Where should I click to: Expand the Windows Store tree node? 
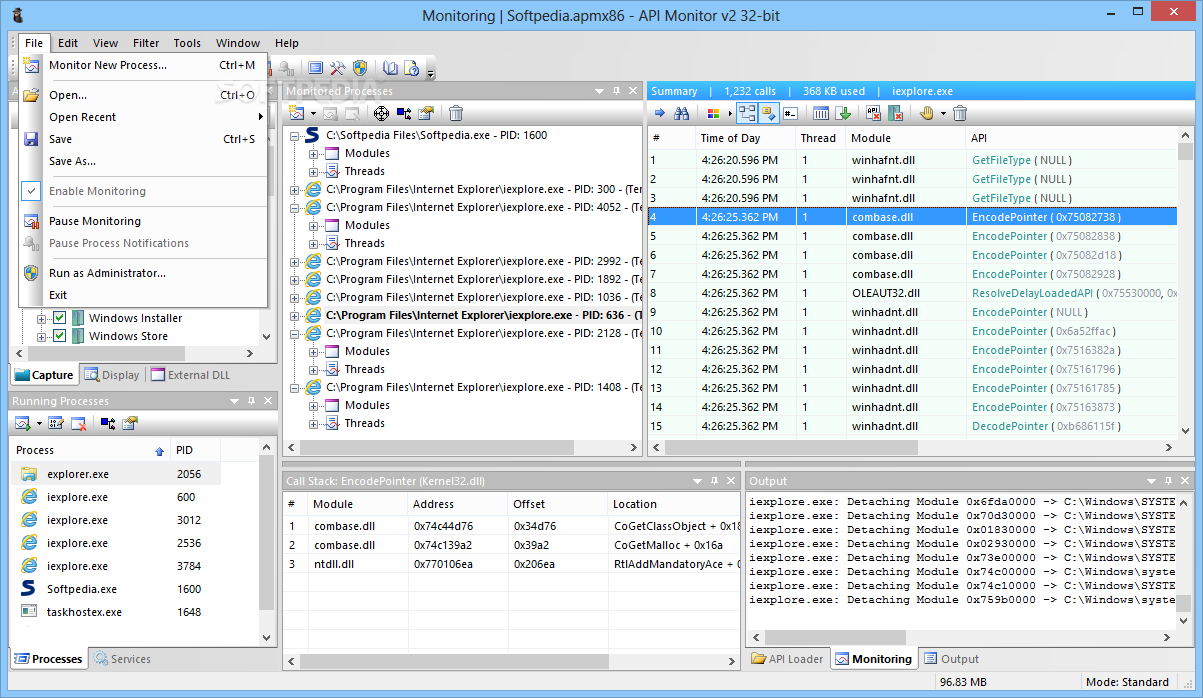pos(42,336)
